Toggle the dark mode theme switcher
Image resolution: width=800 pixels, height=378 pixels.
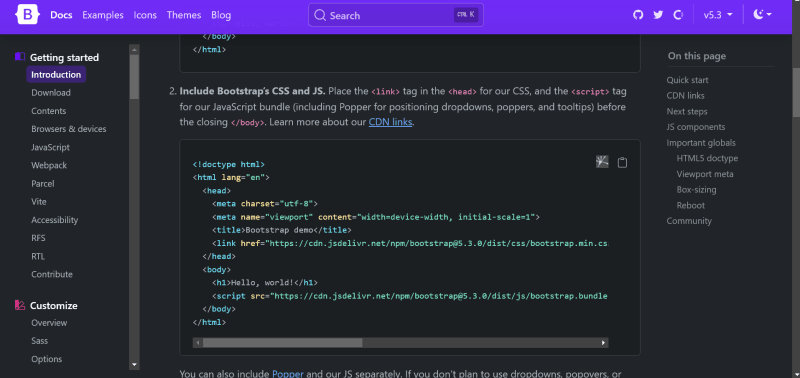point(763,15)
